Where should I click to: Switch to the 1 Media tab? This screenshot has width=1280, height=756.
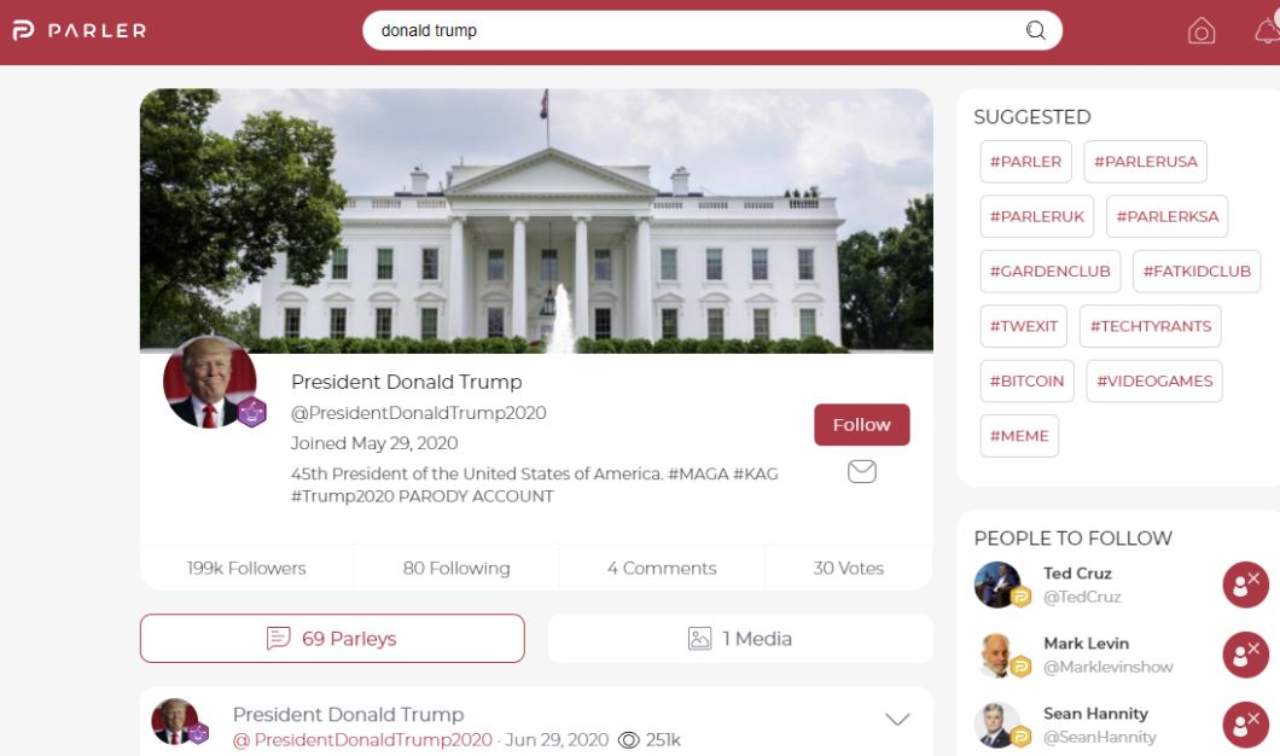[x=740, y=638]
